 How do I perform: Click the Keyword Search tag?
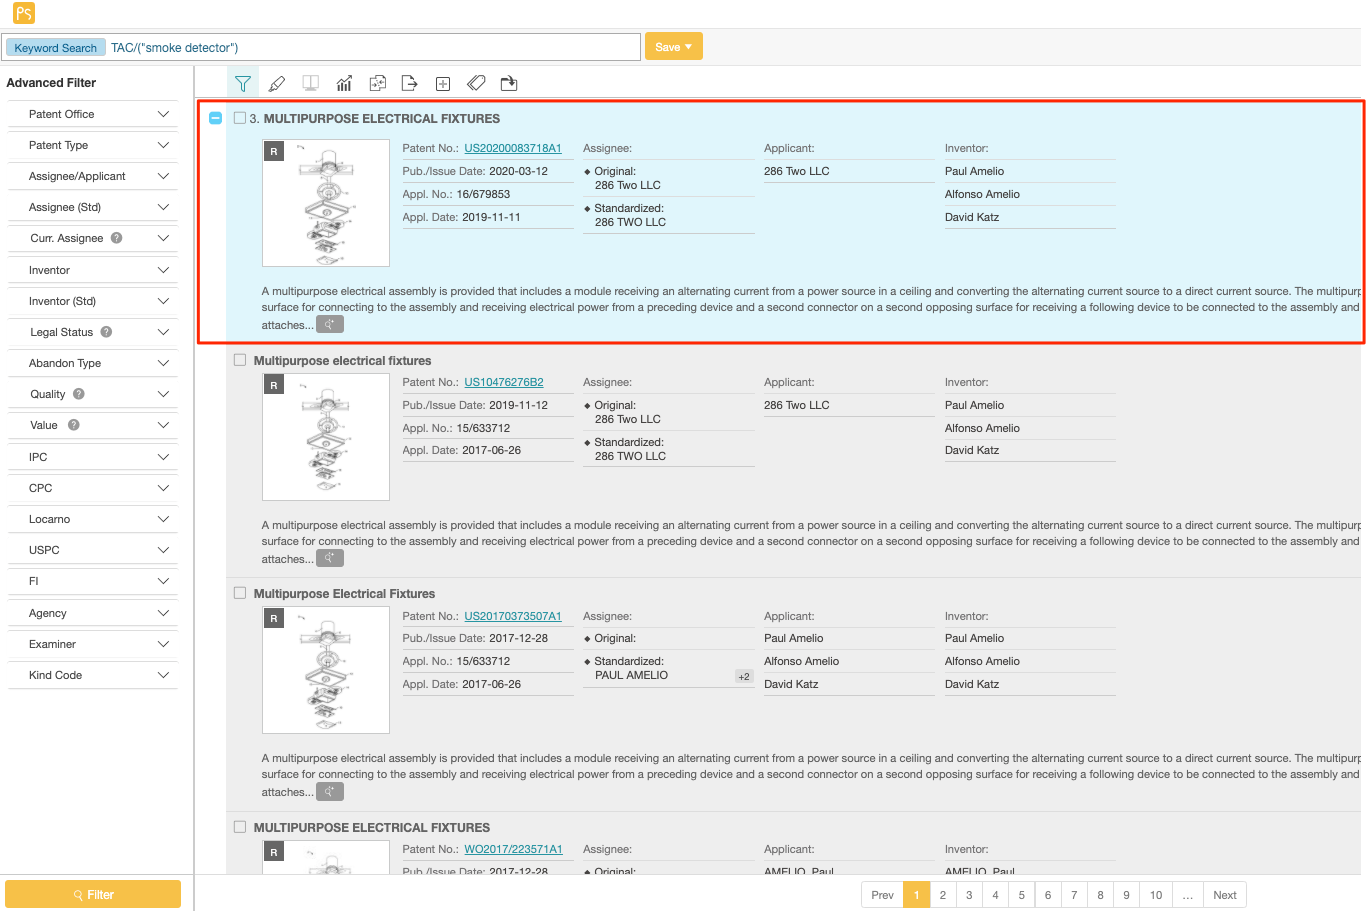[55, 47]
